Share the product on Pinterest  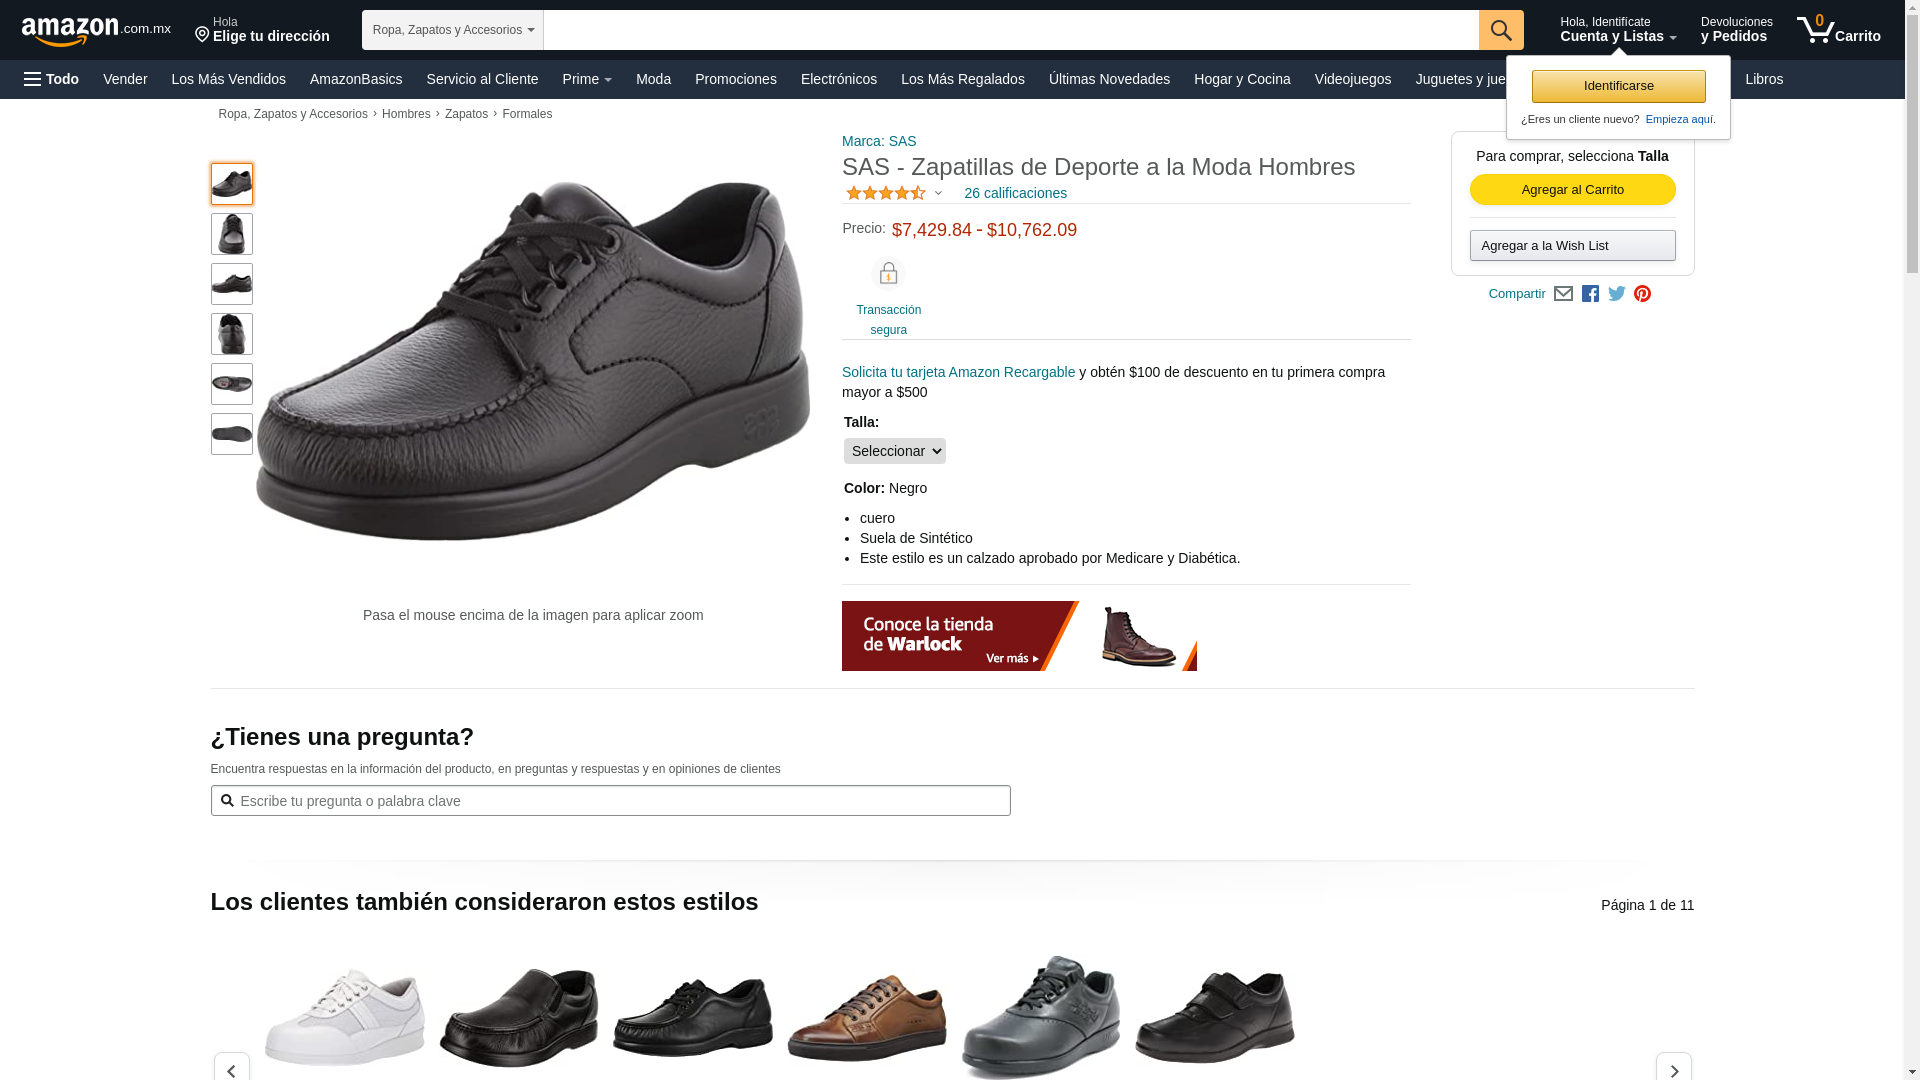[x=1642, y=294]
